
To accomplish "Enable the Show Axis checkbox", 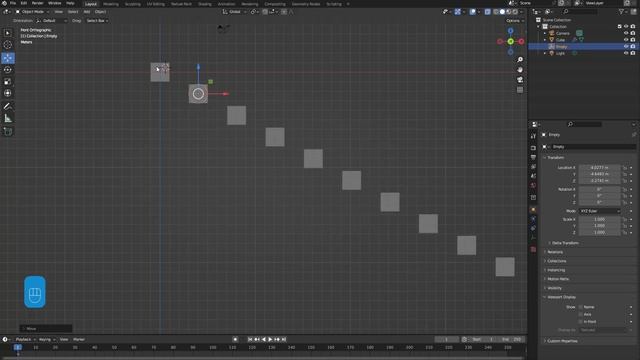I will pyautogui.click(x=581, y=314).
